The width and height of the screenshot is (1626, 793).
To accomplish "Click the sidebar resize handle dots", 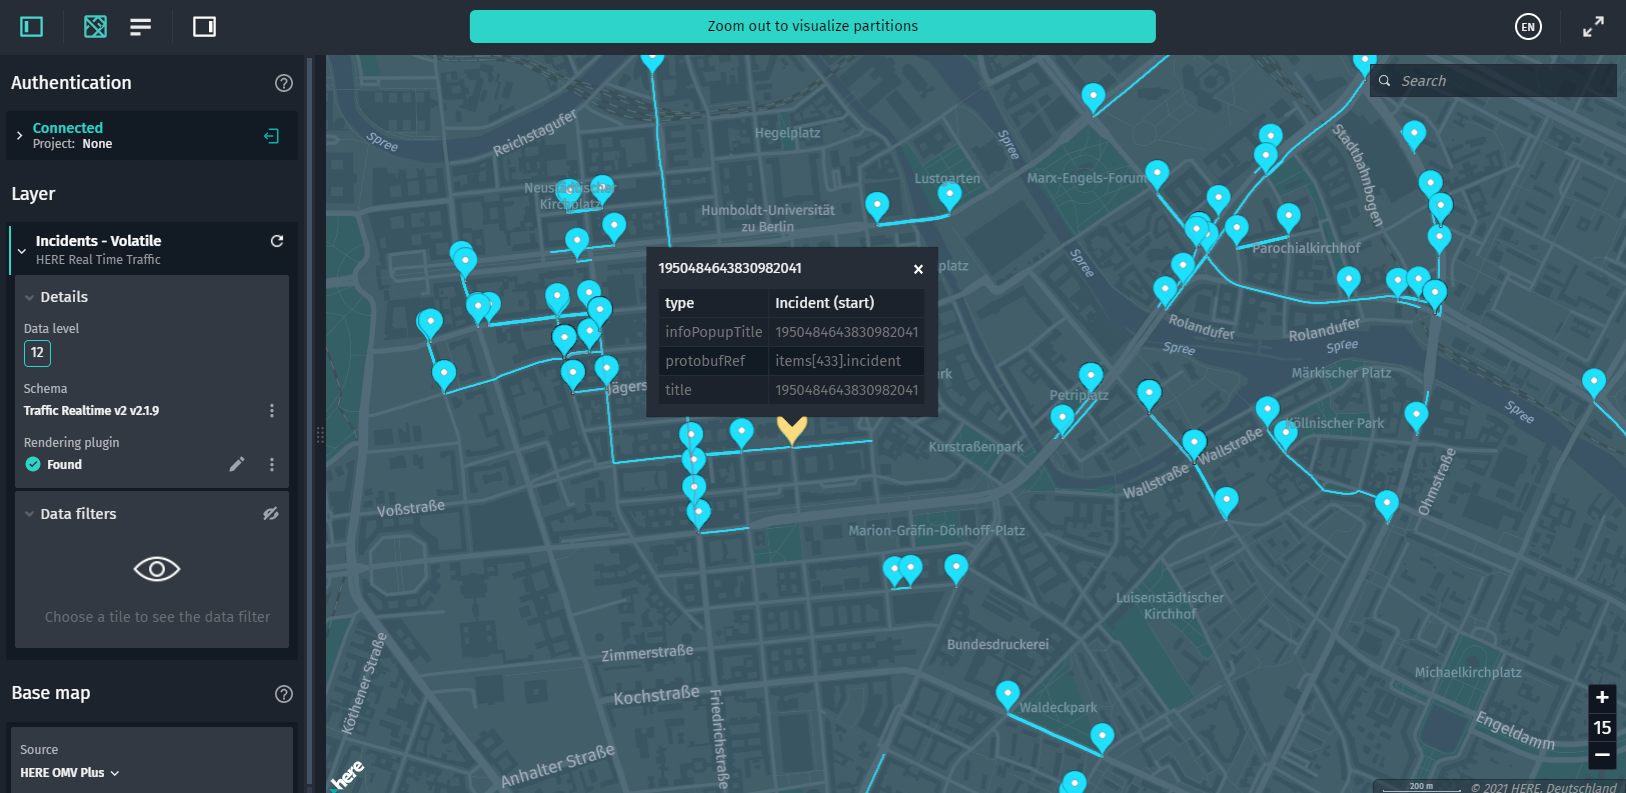I will pos(320,434).
